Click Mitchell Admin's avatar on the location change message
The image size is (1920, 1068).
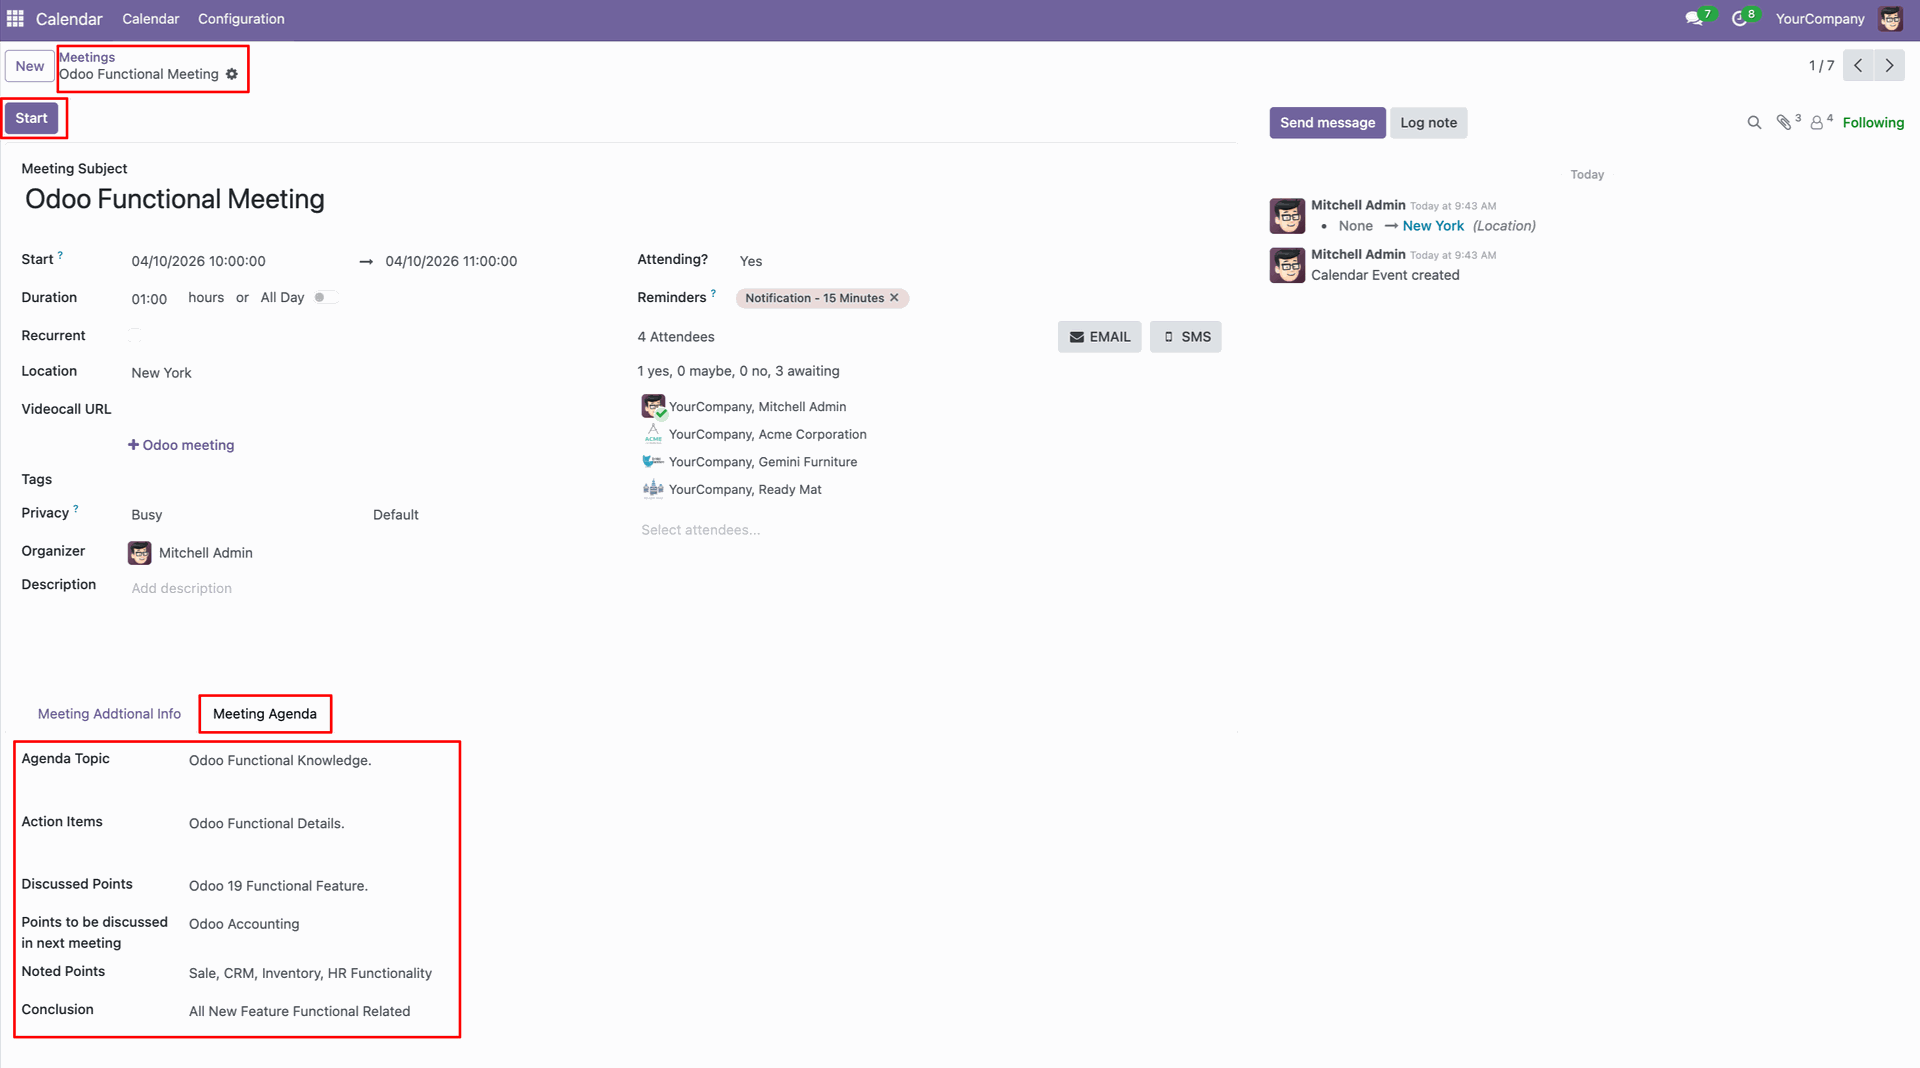click(x=1287, y=216)
